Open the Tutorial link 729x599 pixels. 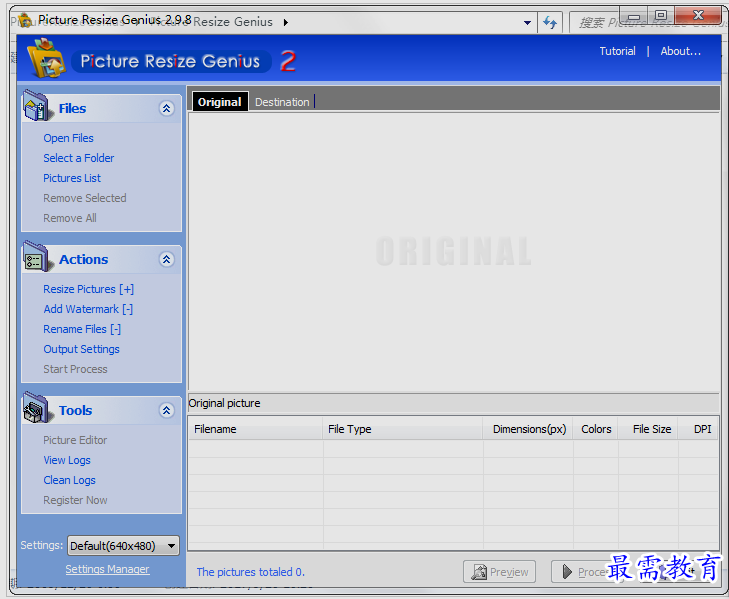click(x=617, y=51)
